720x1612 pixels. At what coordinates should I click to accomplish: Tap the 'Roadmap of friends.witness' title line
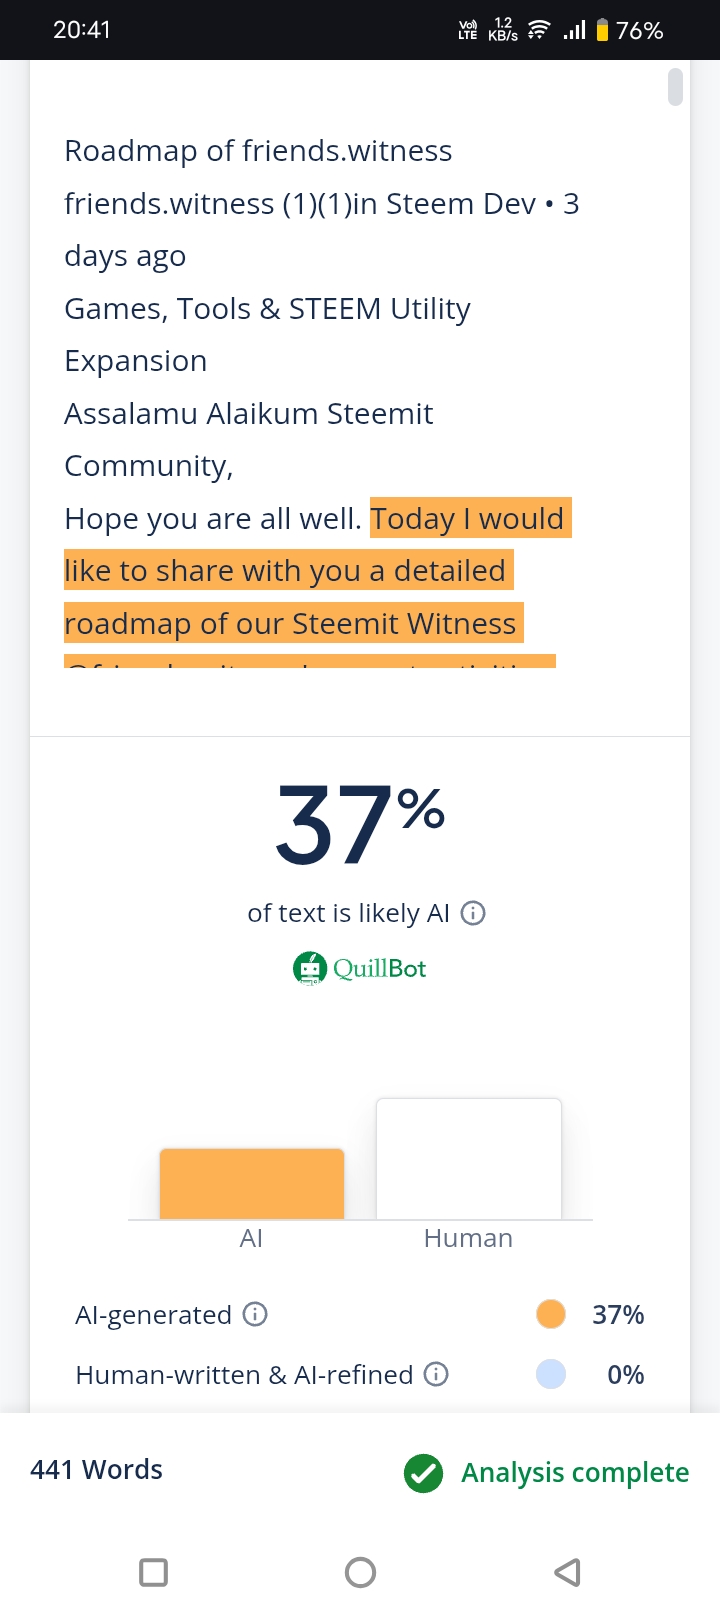[258, 151]
